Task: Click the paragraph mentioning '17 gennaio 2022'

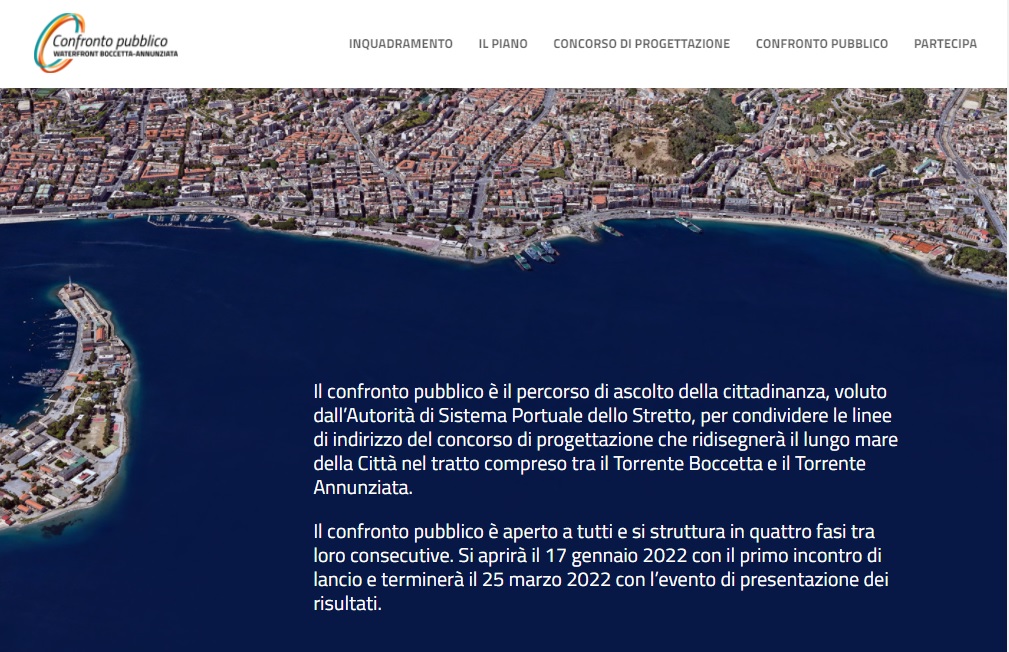Action: 600,567
